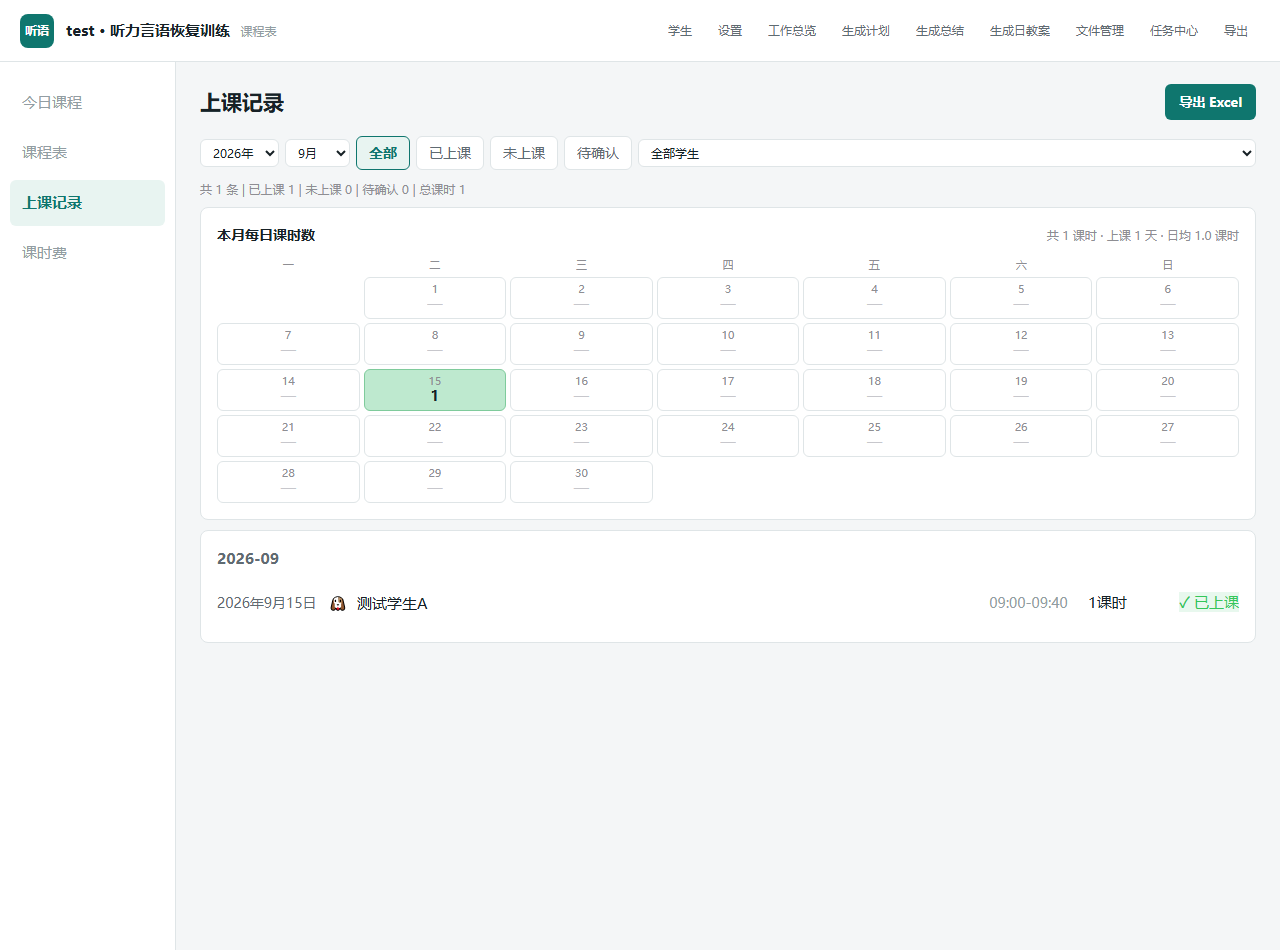Go to 课时费 in the sidebar
The image size is (1280, 950).
87,253
